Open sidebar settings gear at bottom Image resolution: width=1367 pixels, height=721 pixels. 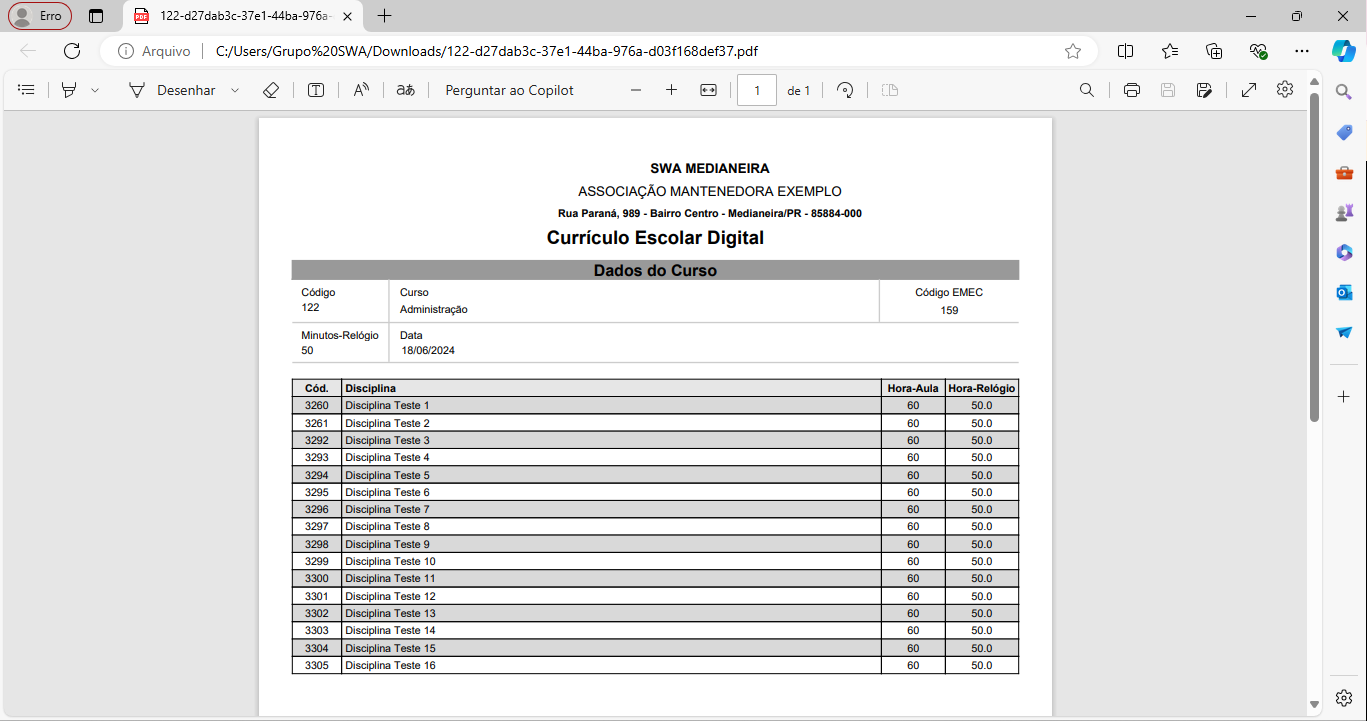coord(1344,697)
